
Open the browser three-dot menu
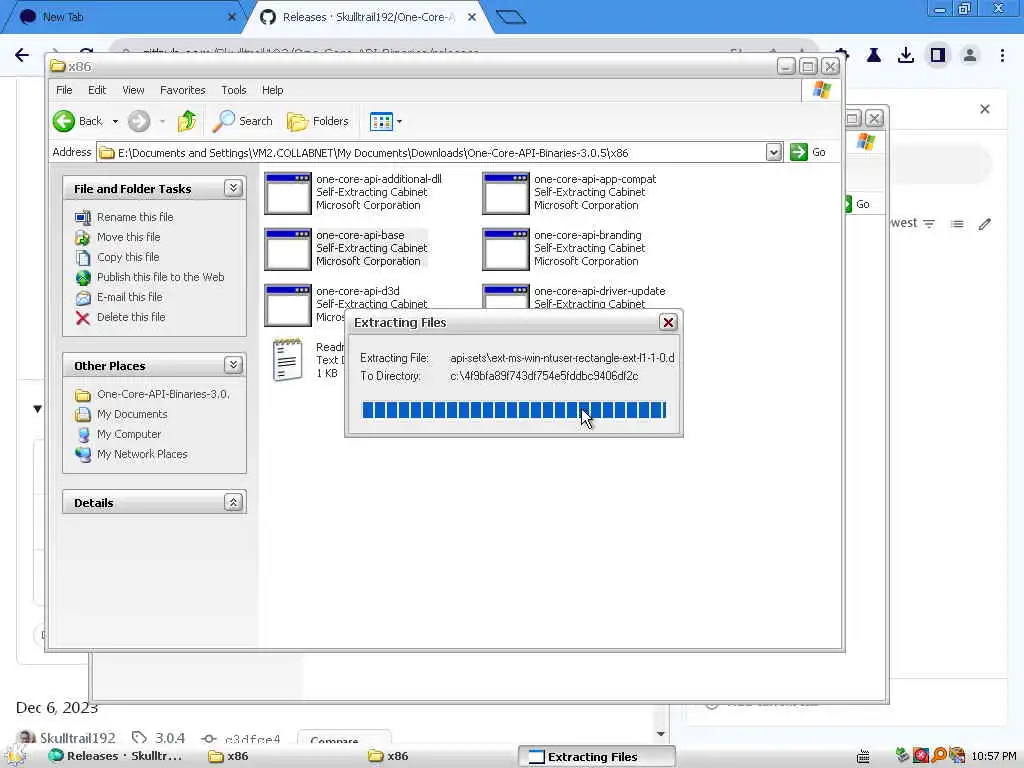[1002, 56]
